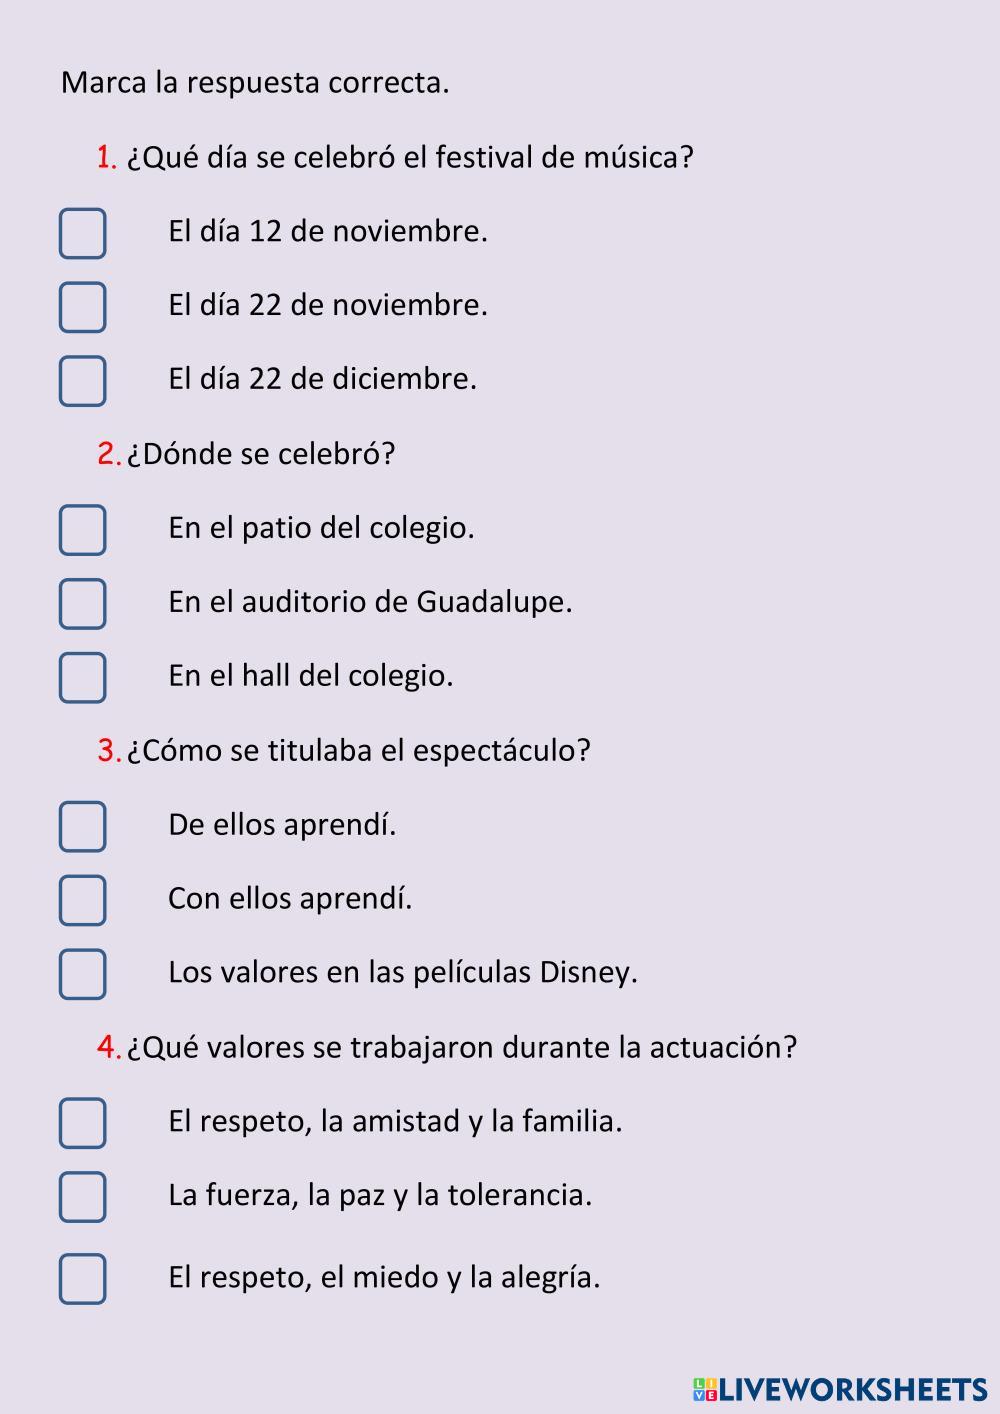Click the 'Marca la respuesta correcta' instruction
The width and height of the screenshot is (1000, 1414).
coord(255,82)
